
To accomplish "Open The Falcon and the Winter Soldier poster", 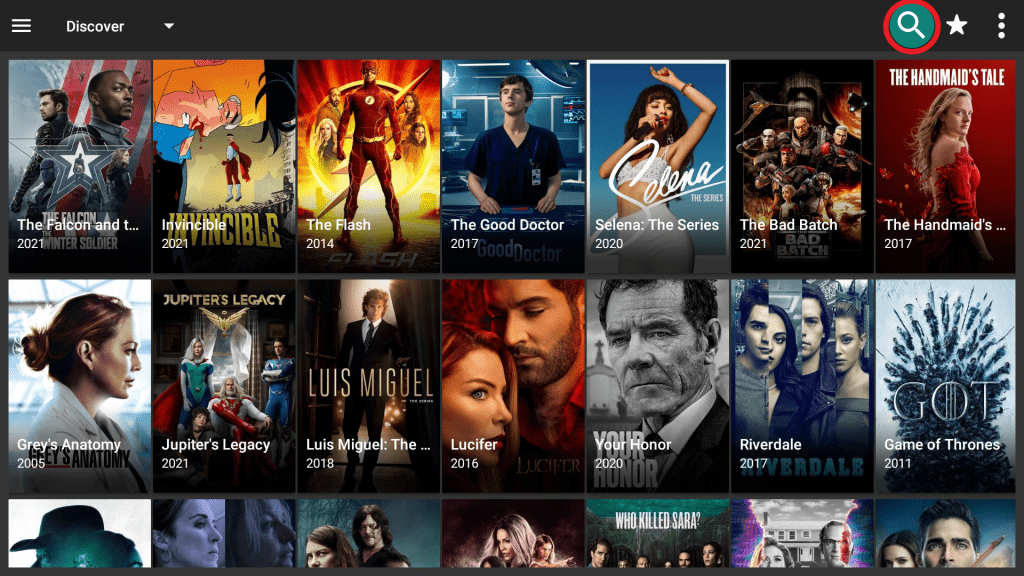I will pos(80,166).
